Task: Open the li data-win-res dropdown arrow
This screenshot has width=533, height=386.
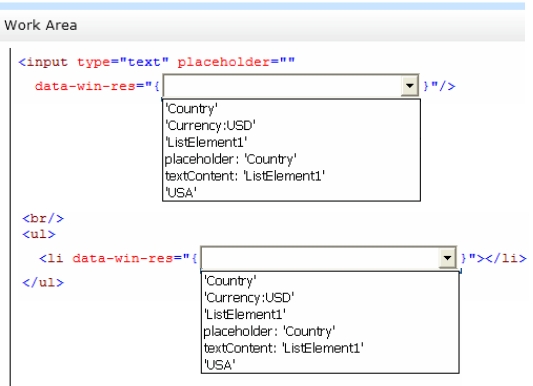Action: point(447,258)
